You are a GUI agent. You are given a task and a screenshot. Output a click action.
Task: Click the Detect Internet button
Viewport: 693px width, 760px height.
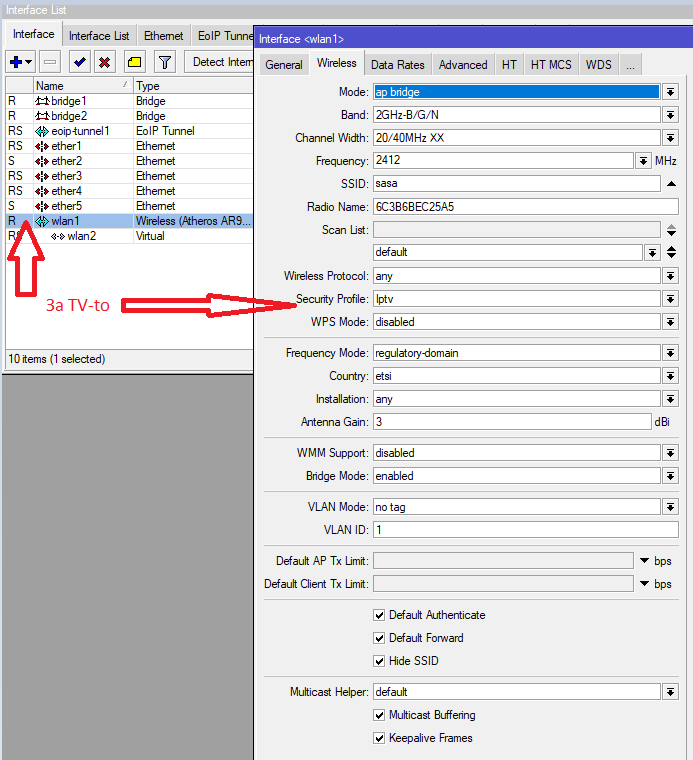(x=221, y=62)
